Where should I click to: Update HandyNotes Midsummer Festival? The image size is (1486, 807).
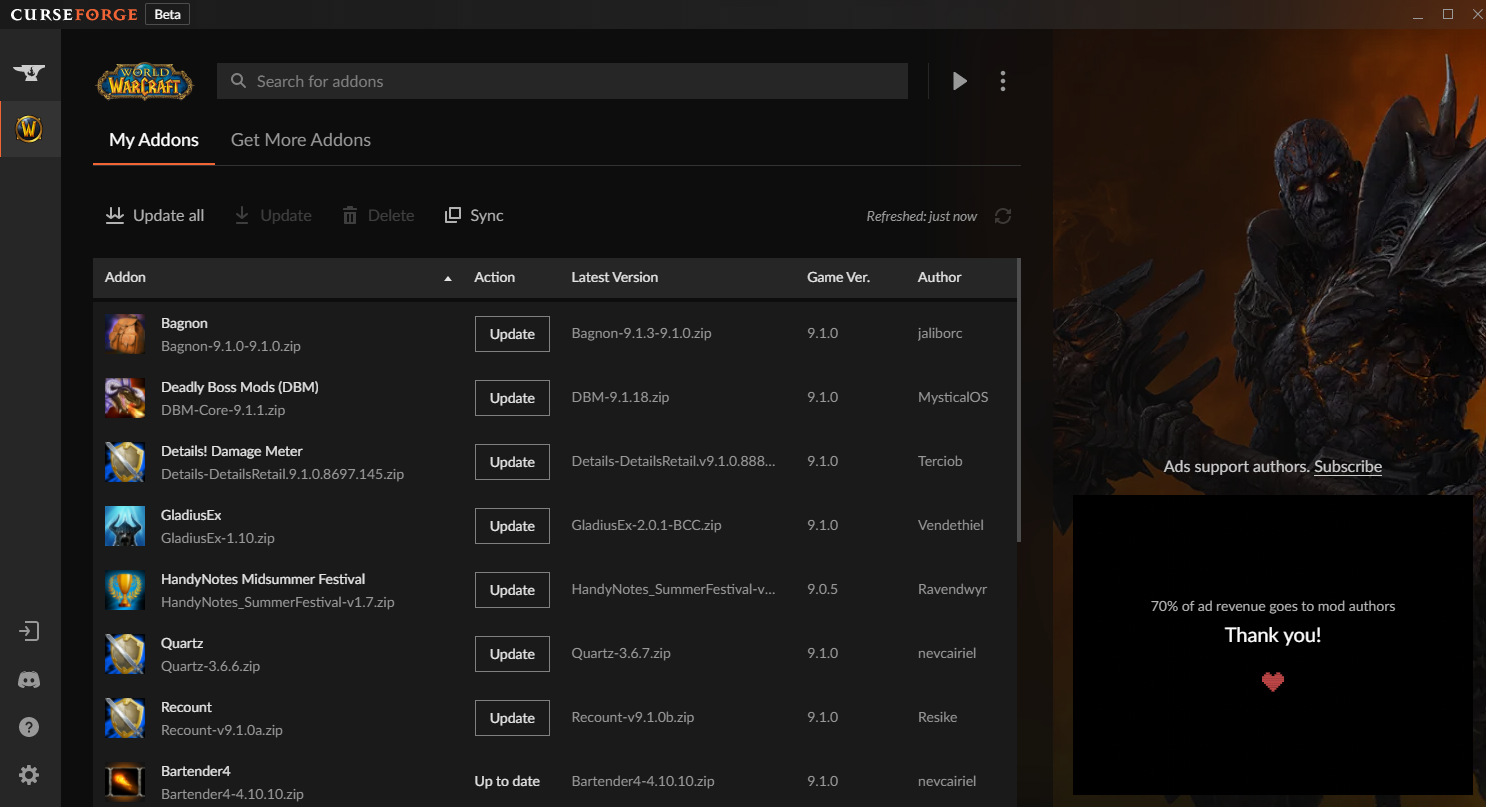pos(512,590)
